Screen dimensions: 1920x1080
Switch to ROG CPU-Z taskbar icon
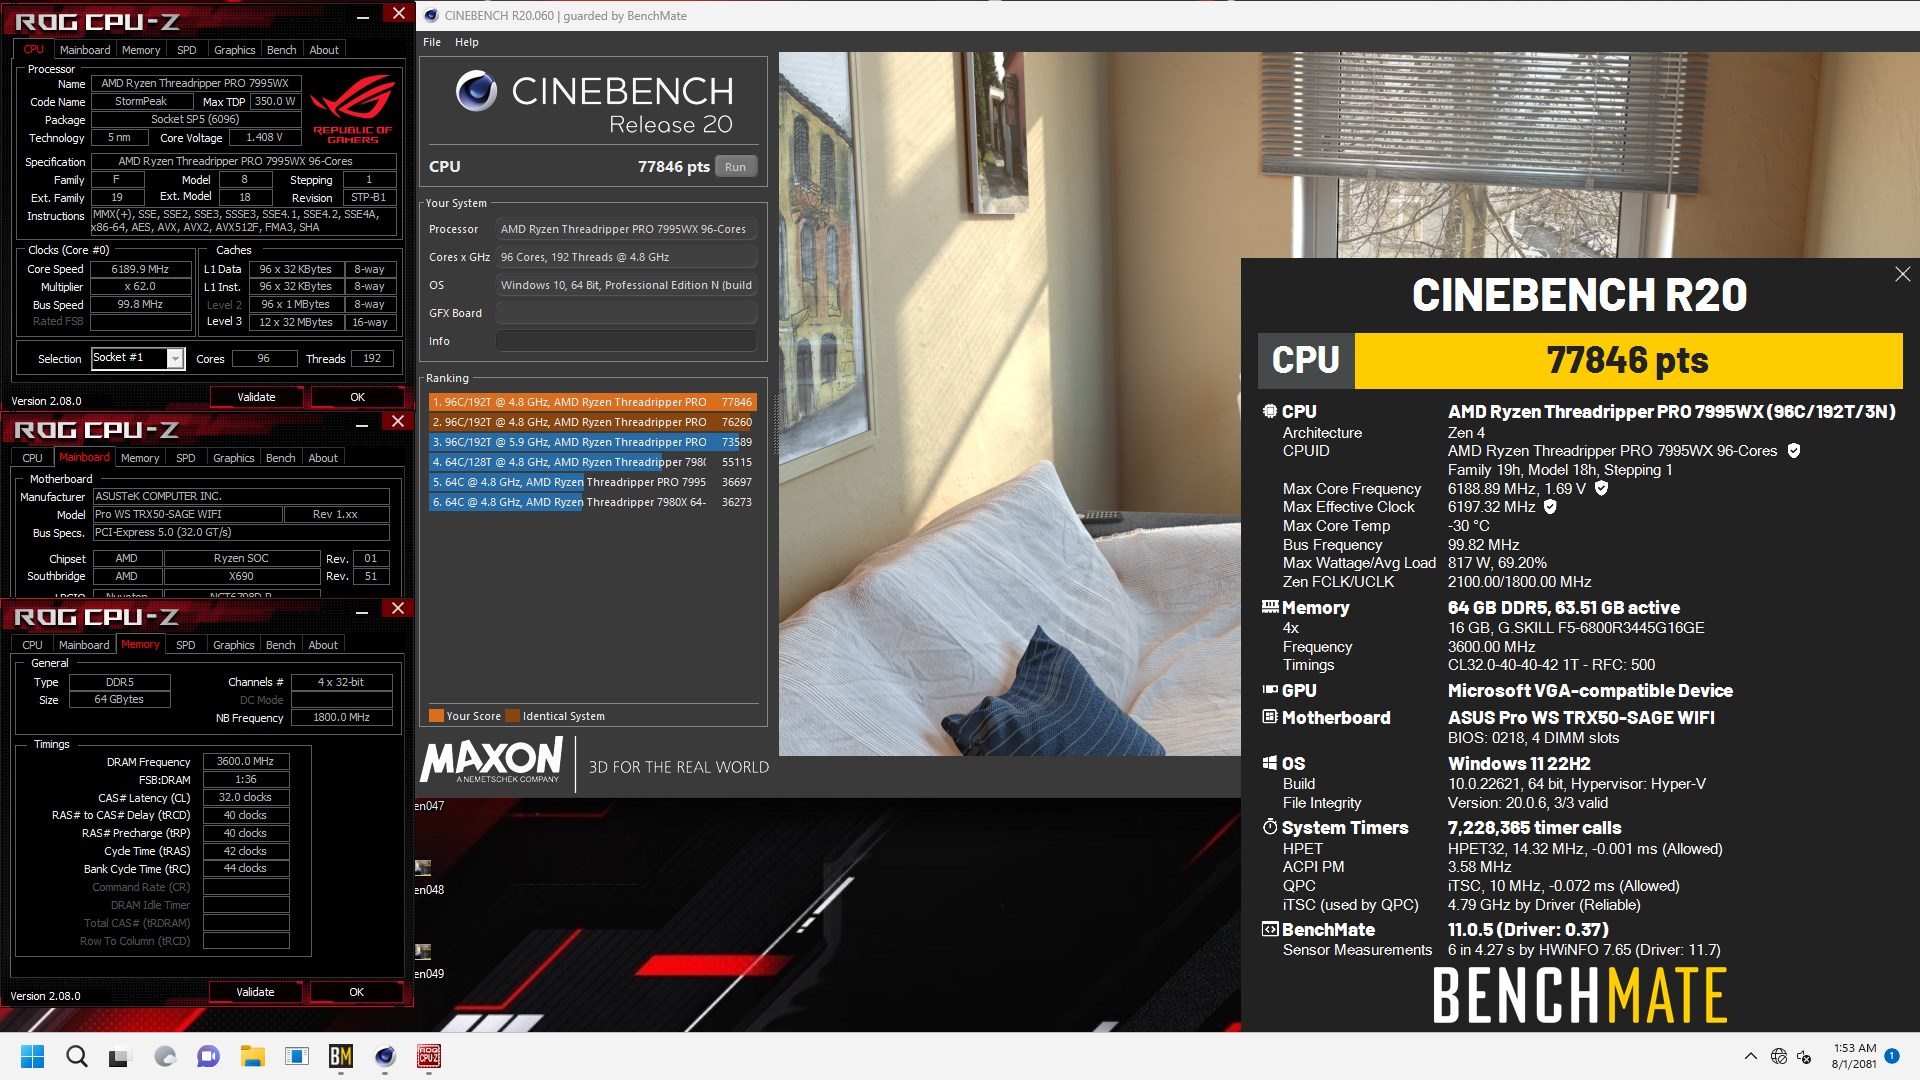(x=429, y=1056)
